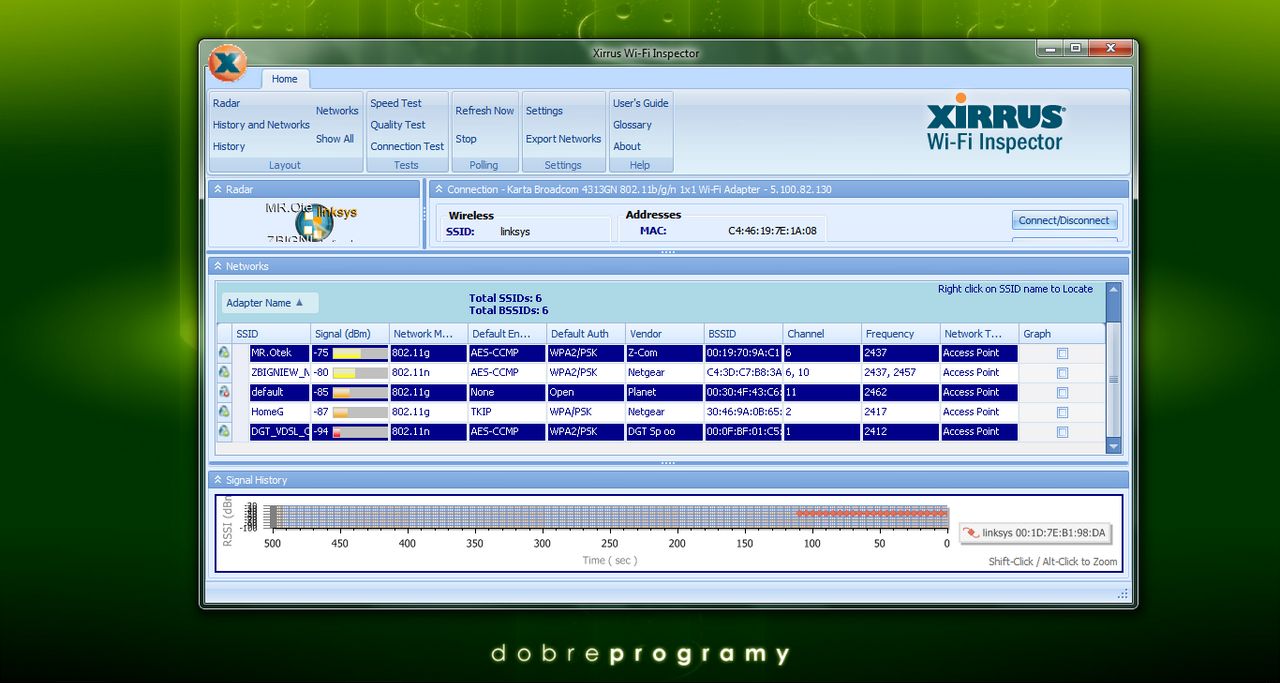Collapse the Networks panel
This screenshot has height=683, width=1280.
[217, 266]
